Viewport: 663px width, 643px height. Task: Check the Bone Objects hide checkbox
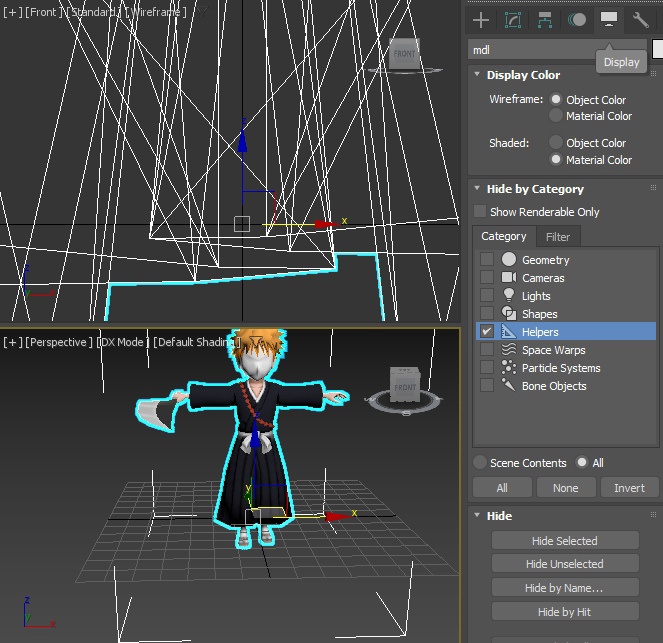(x=487, y=385)
